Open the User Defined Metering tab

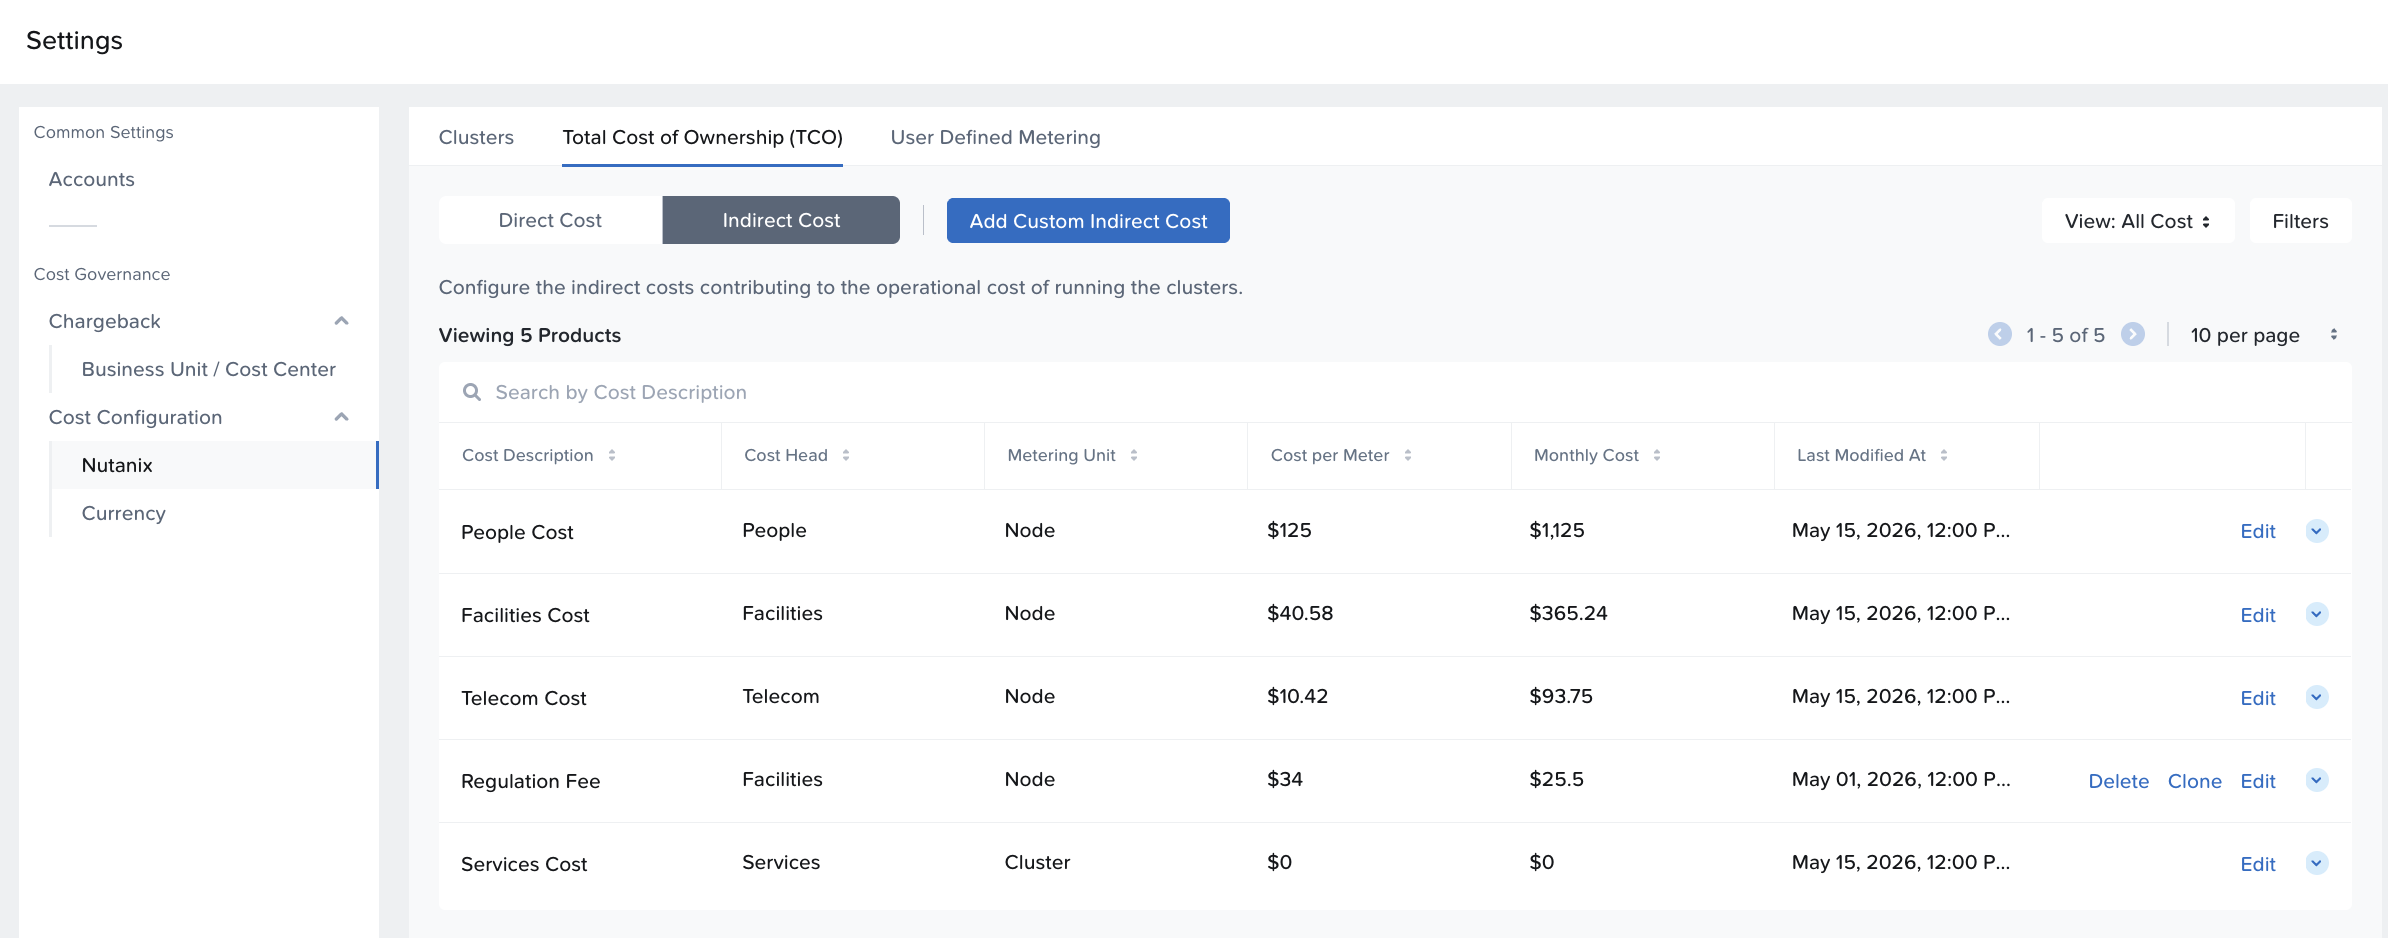point(995,137)
